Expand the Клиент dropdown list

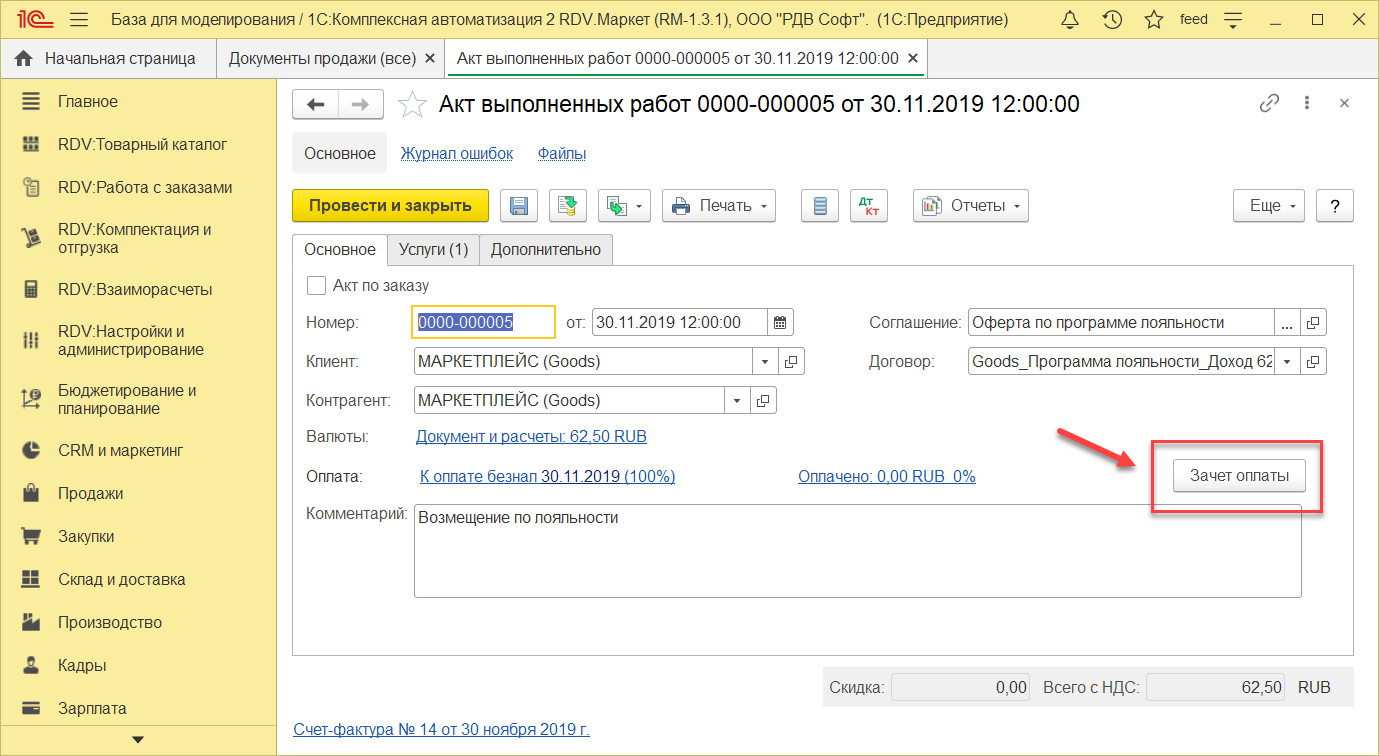coord(765,361)
